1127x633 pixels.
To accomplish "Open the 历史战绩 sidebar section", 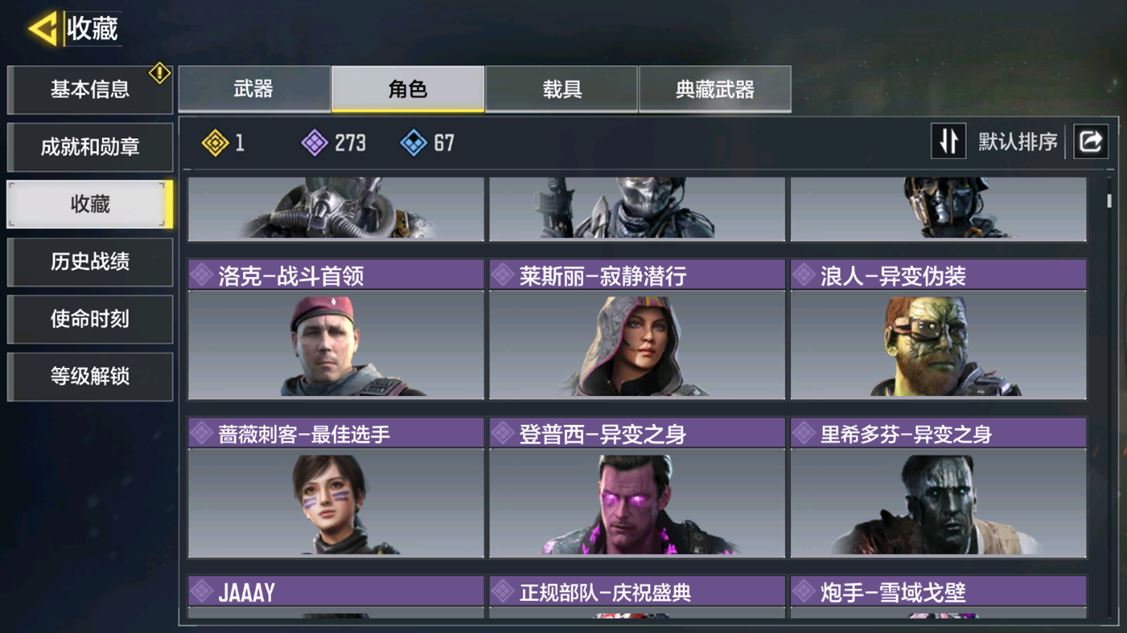I will [90, 262].
